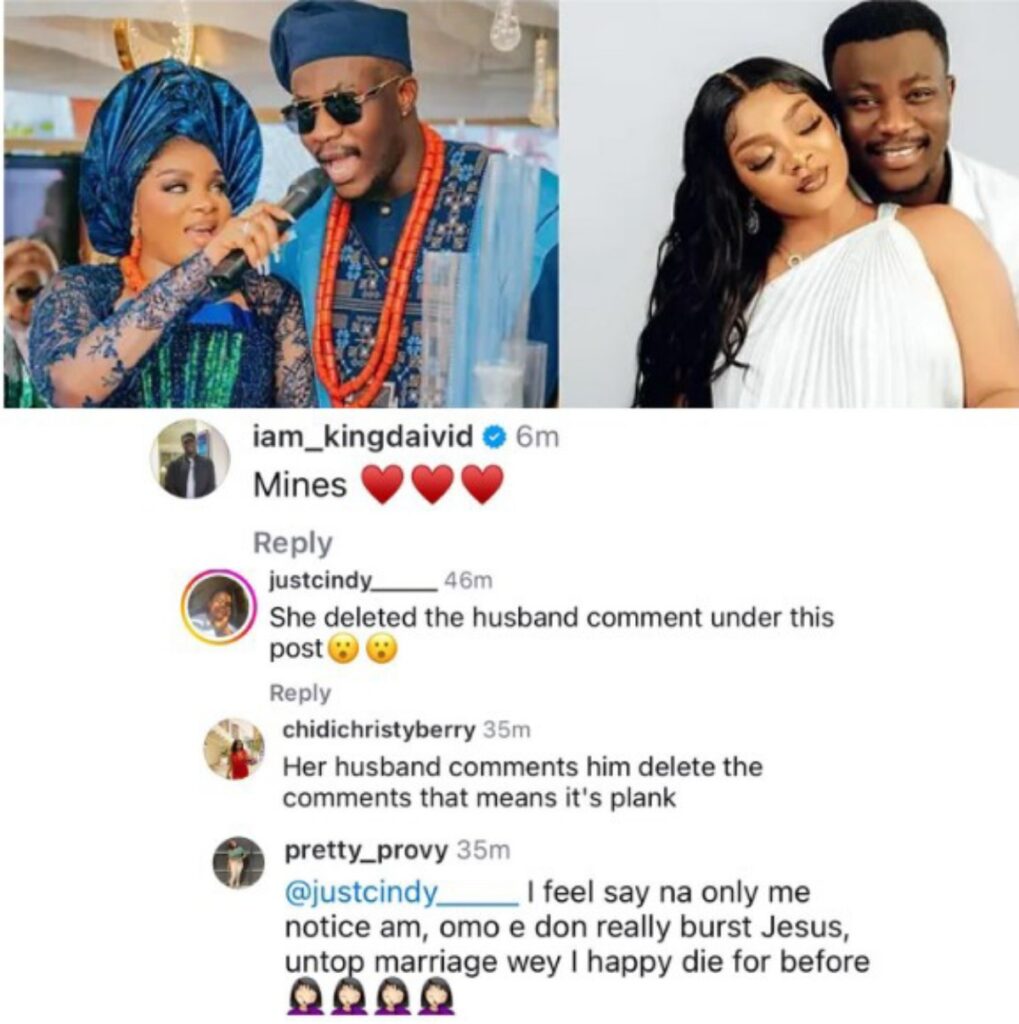The height and width of the screenshot is (1024, 1019).
Task: Follow the @justcindy mention link
Action: (401, 889)
